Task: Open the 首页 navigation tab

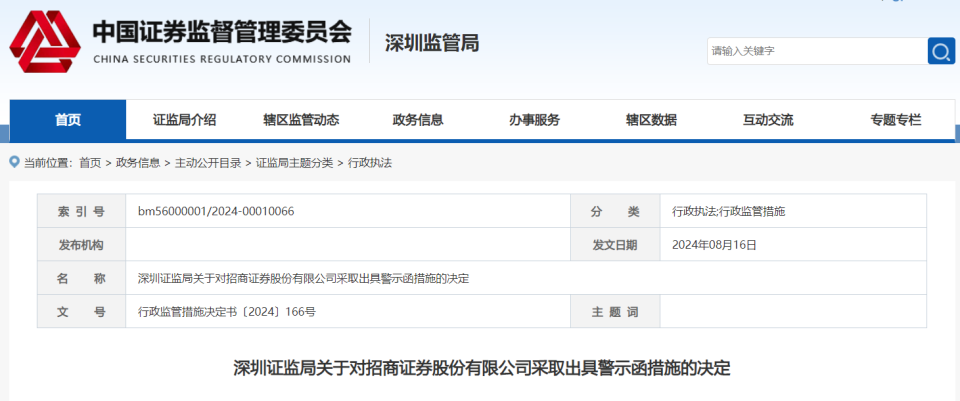Action: (x=68, y=120)
